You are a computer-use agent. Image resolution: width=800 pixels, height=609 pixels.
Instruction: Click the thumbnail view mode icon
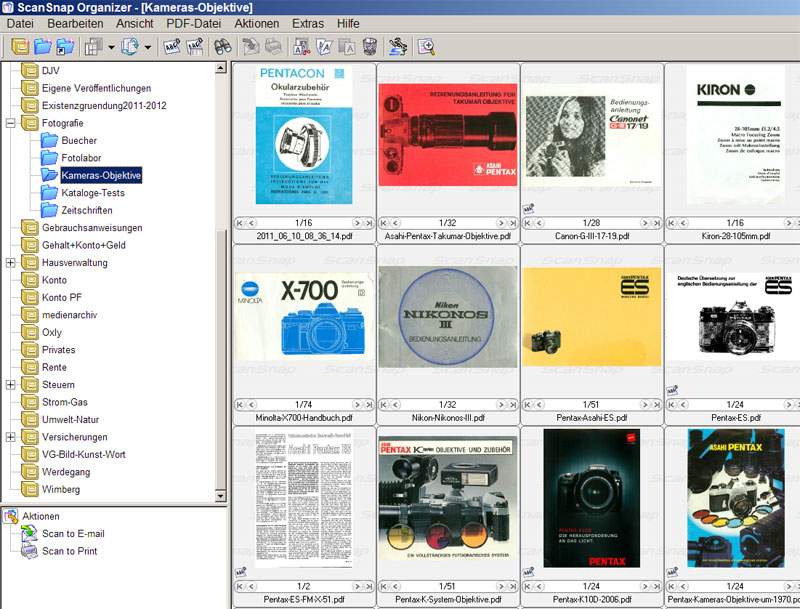click(x=94, y=46)
